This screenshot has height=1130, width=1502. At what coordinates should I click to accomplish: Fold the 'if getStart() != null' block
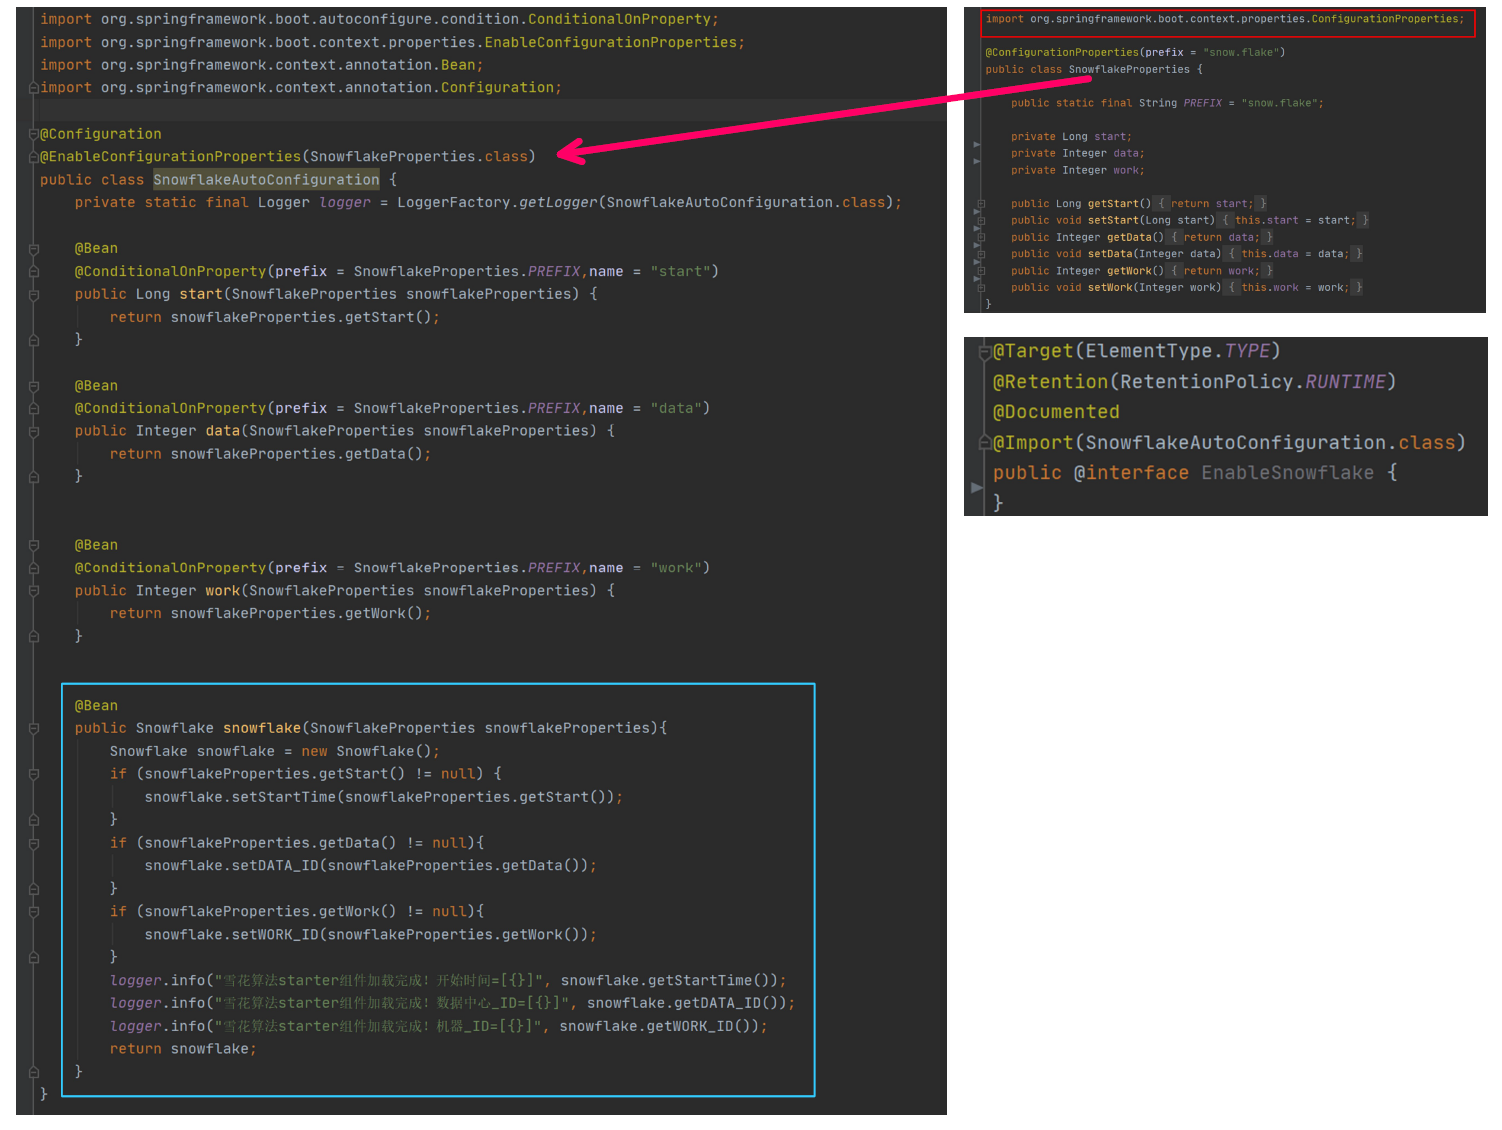pyautogui.click(x=33, y=774)
